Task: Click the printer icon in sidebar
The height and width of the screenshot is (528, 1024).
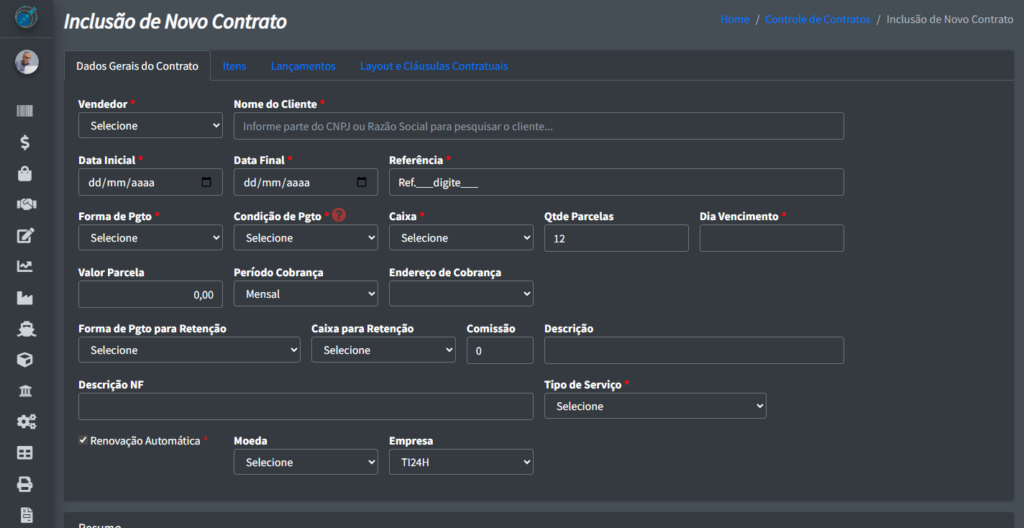Action: (x=26, y=484)
